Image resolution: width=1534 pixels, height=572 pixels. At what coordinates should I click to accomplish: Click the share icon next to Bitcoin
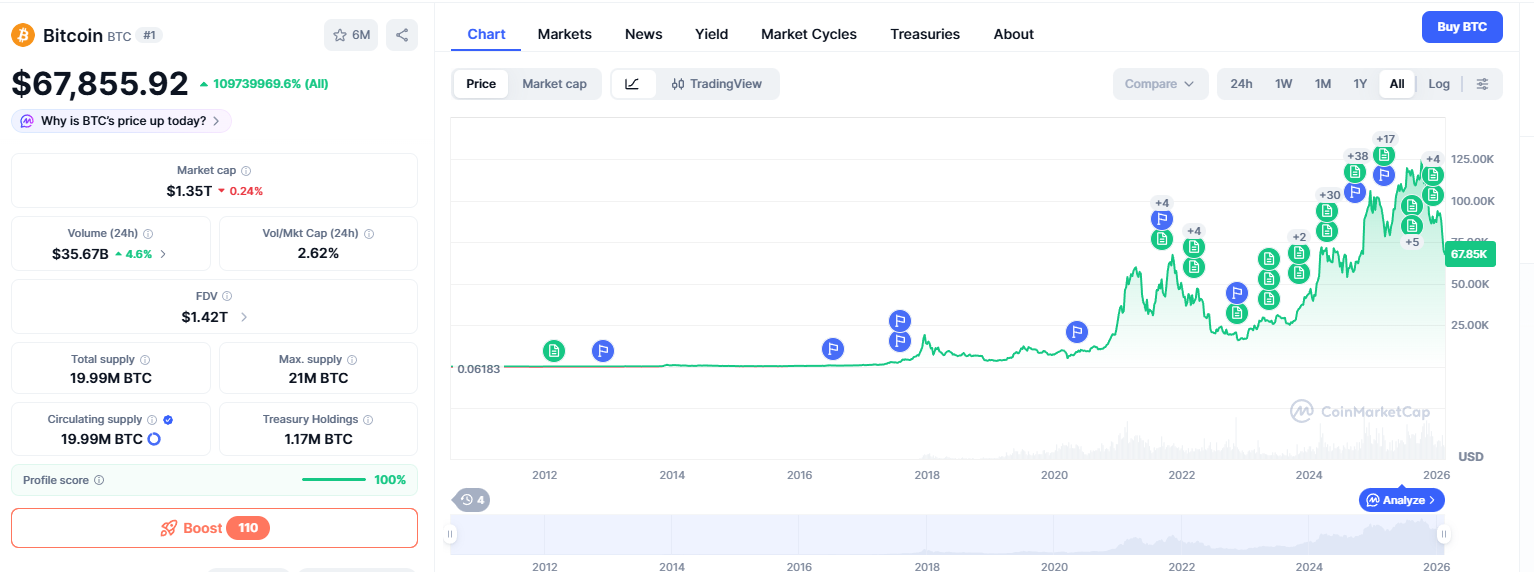click(x=401, y=35)
